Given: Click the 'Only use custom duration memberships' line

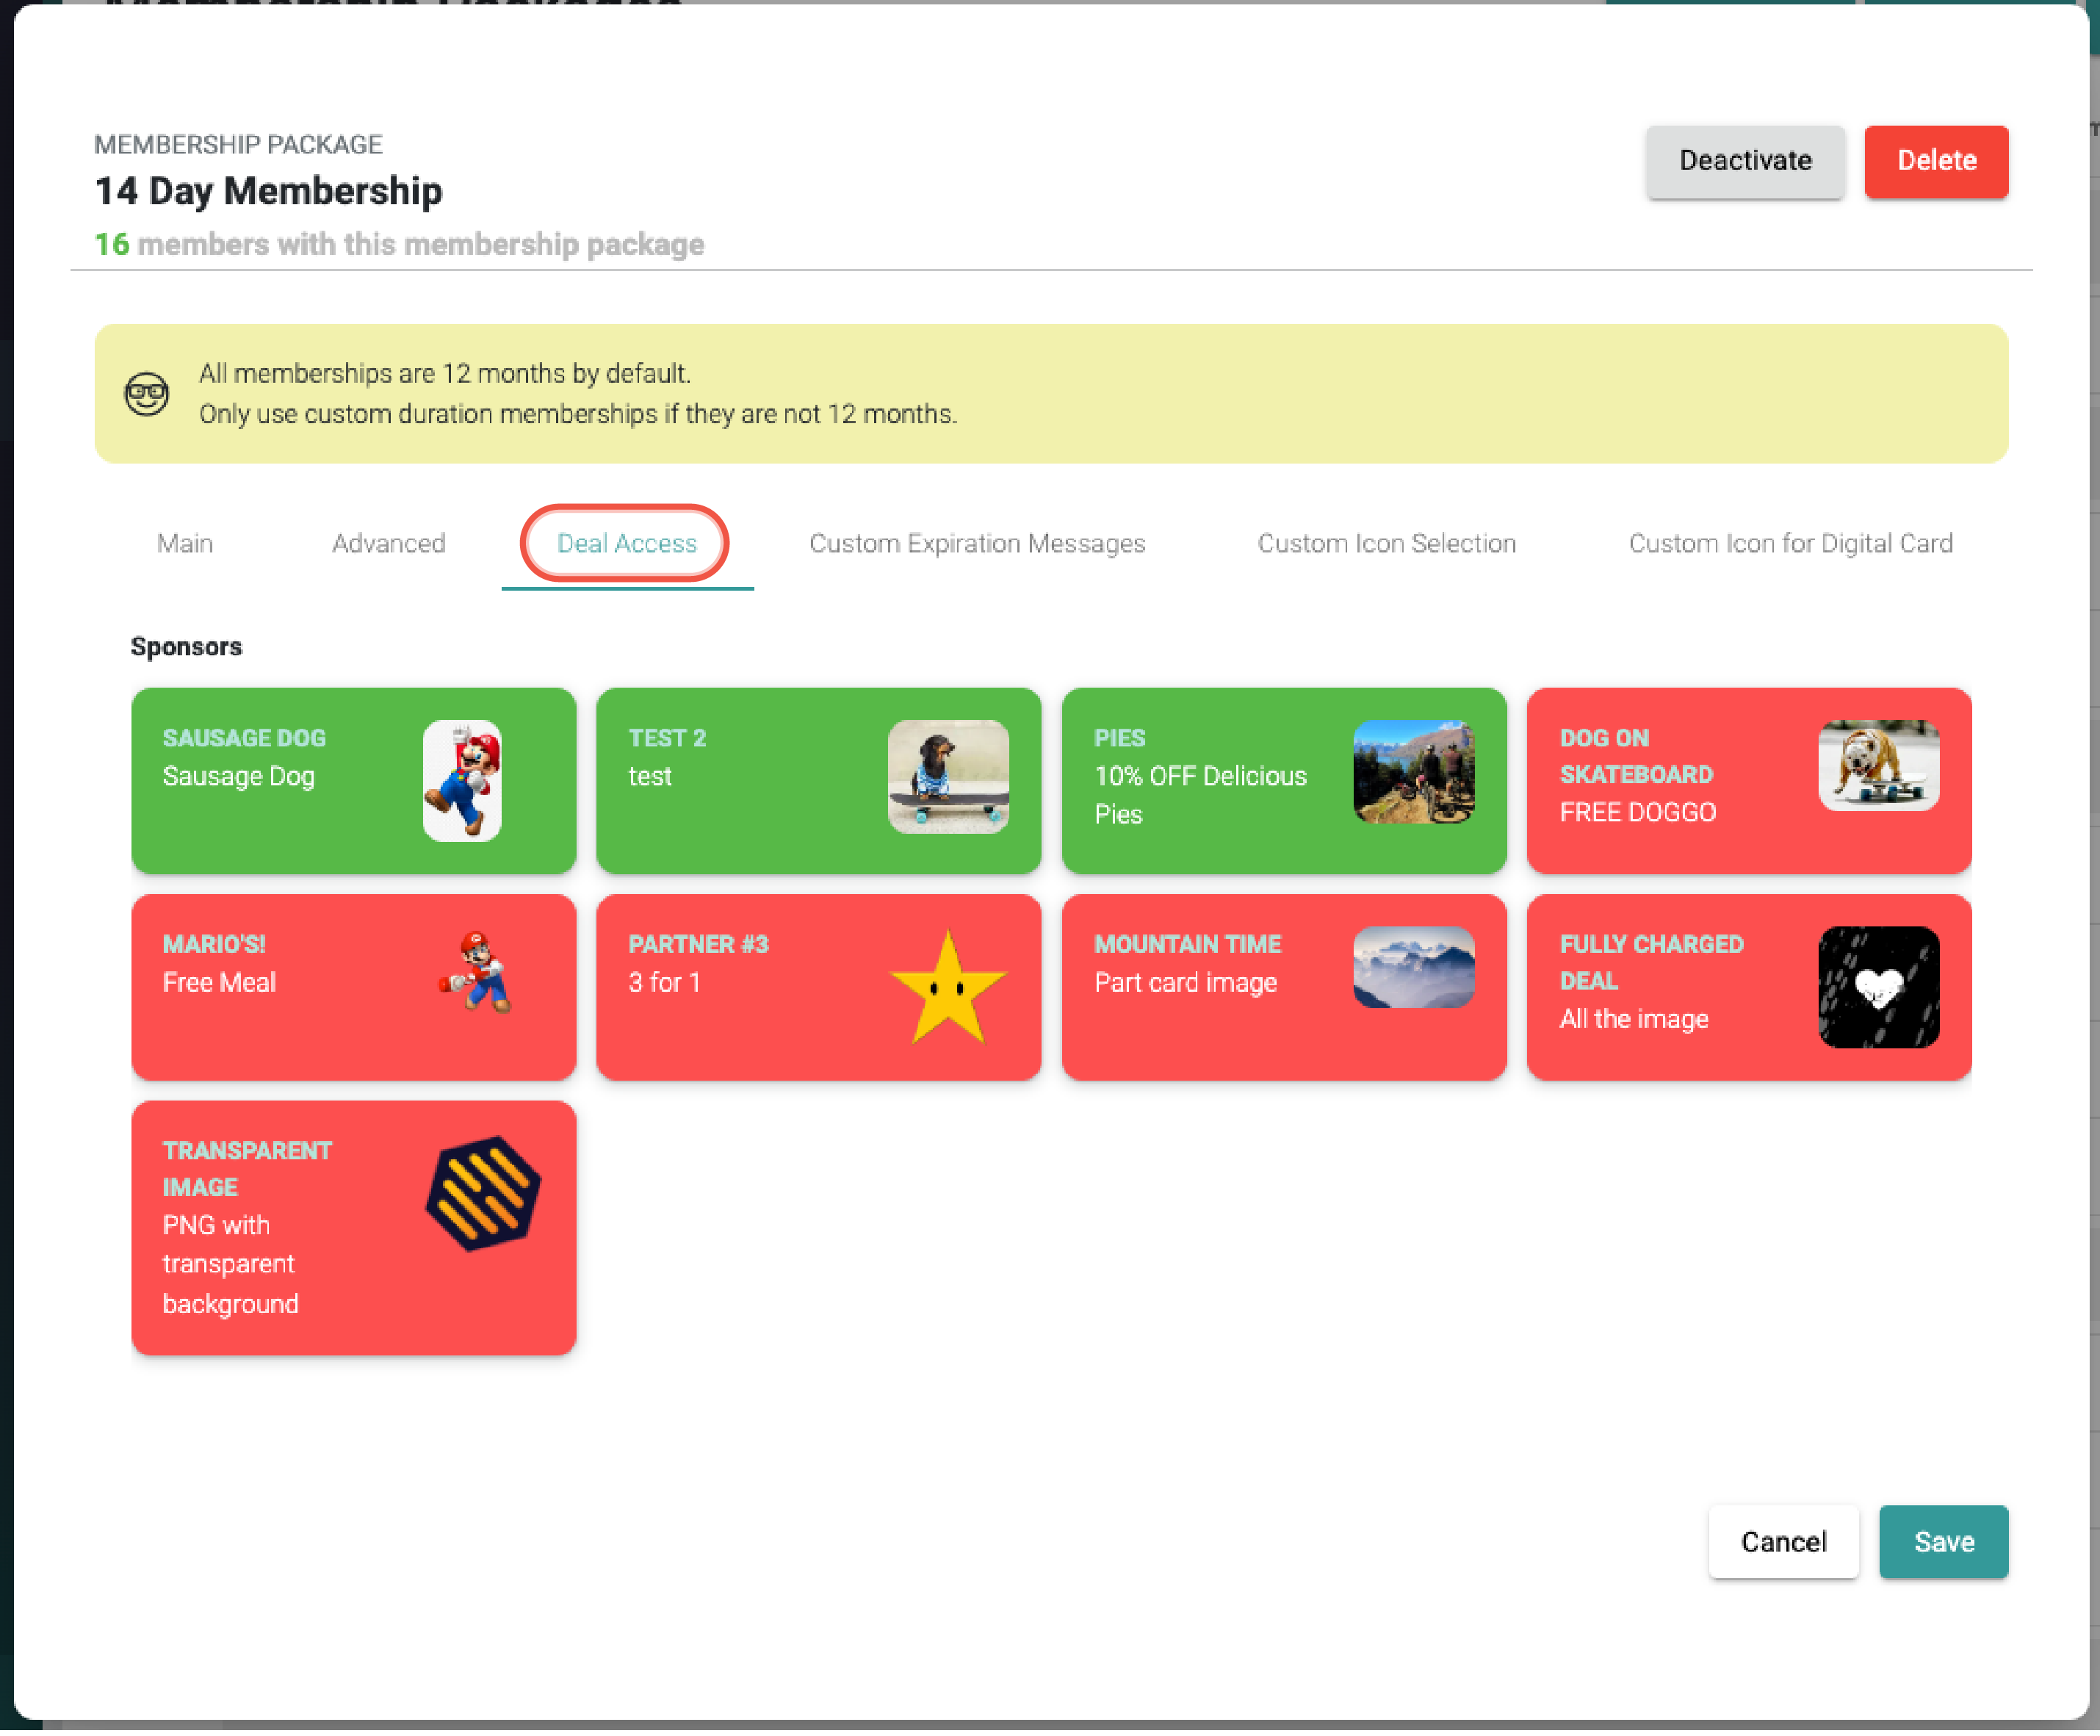Looking at the screenshot, I should pos(578,414).
